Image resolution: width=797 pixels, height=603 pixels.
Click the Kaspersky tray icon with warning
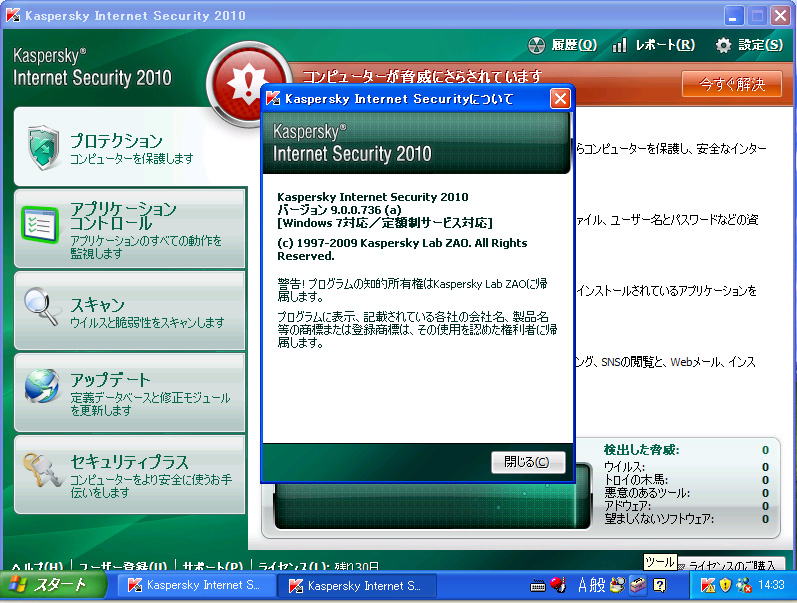[x=707, y=585]
